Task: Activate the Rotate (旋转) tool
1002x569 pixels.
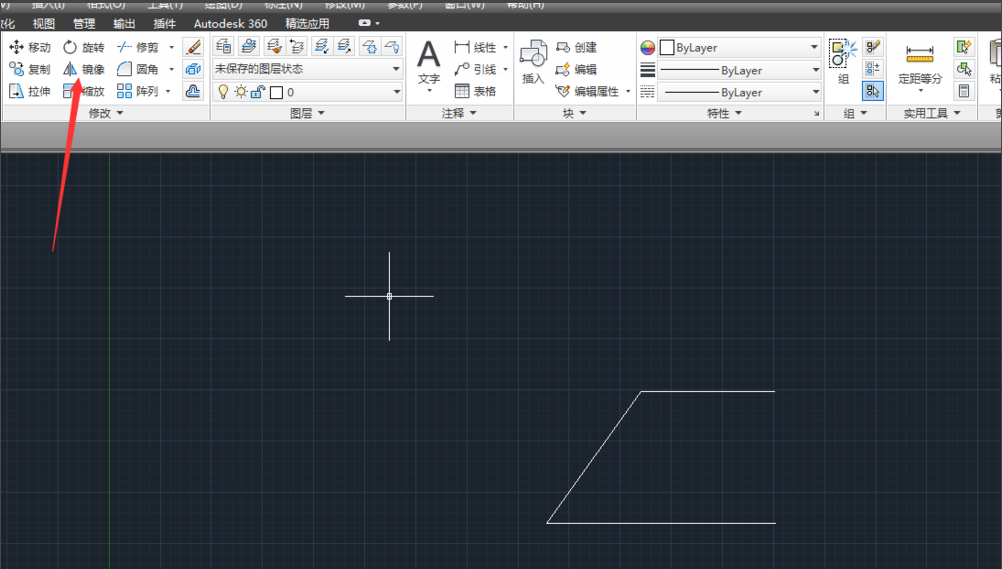Action: [x=83, y=47]
